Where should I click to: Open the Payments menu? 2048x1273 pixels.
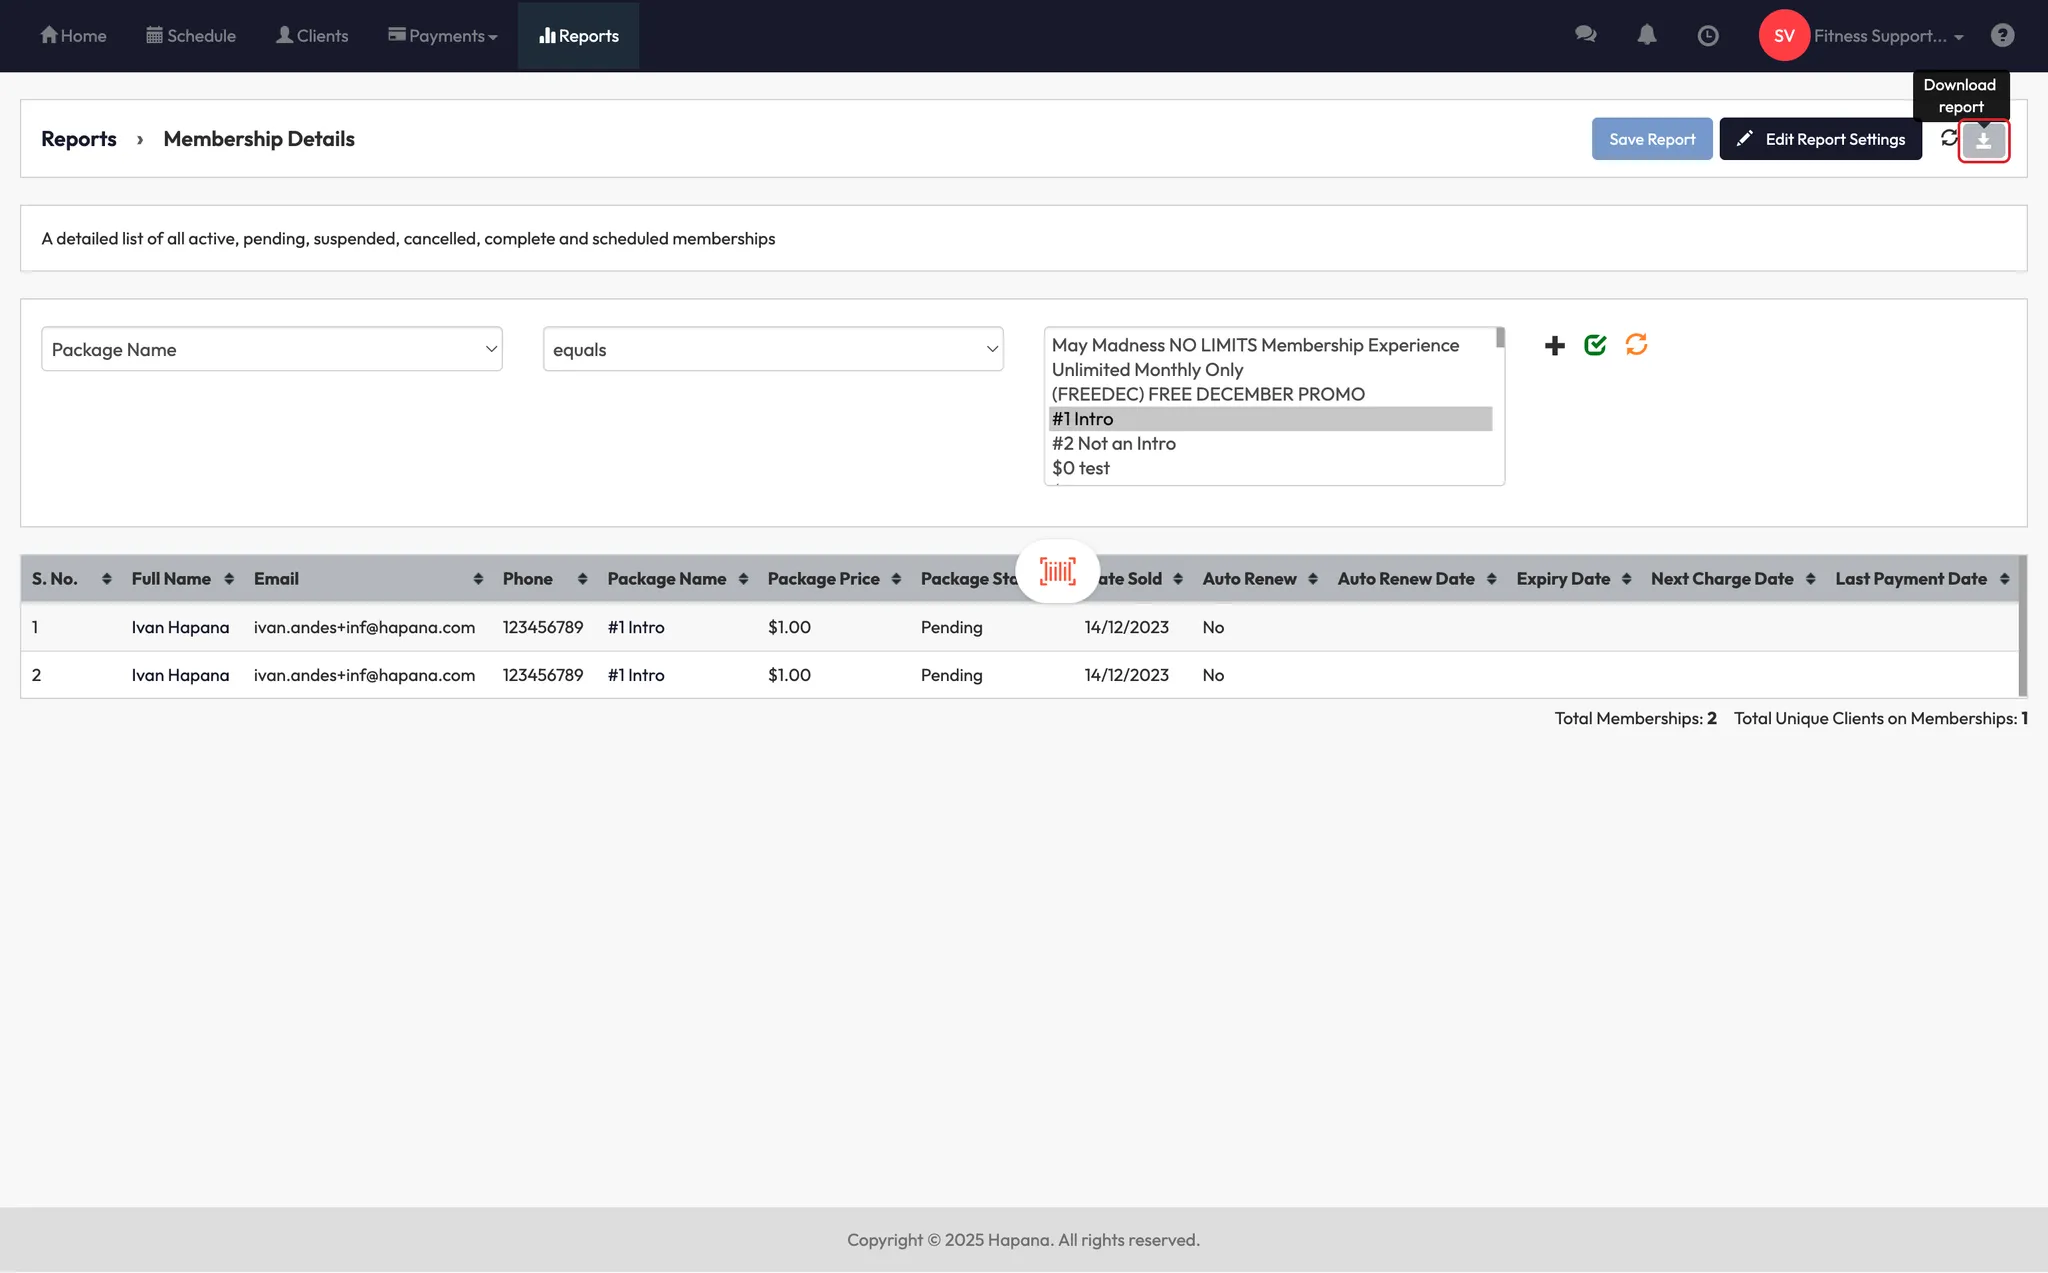pos(443,36)
